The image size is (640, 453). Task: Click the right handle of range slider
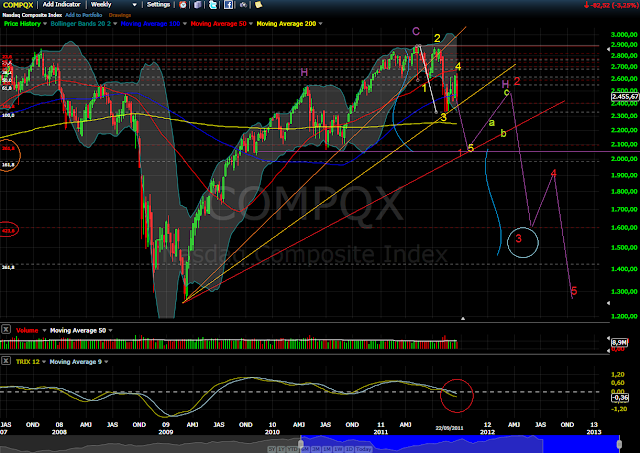click(619, 444)
